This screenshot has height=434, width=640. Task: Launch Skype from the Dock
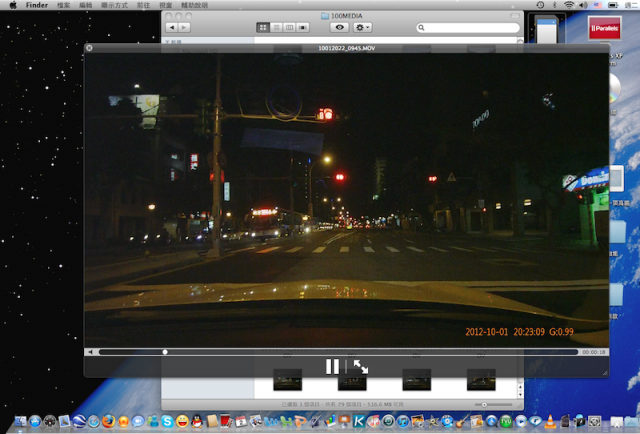167,421
